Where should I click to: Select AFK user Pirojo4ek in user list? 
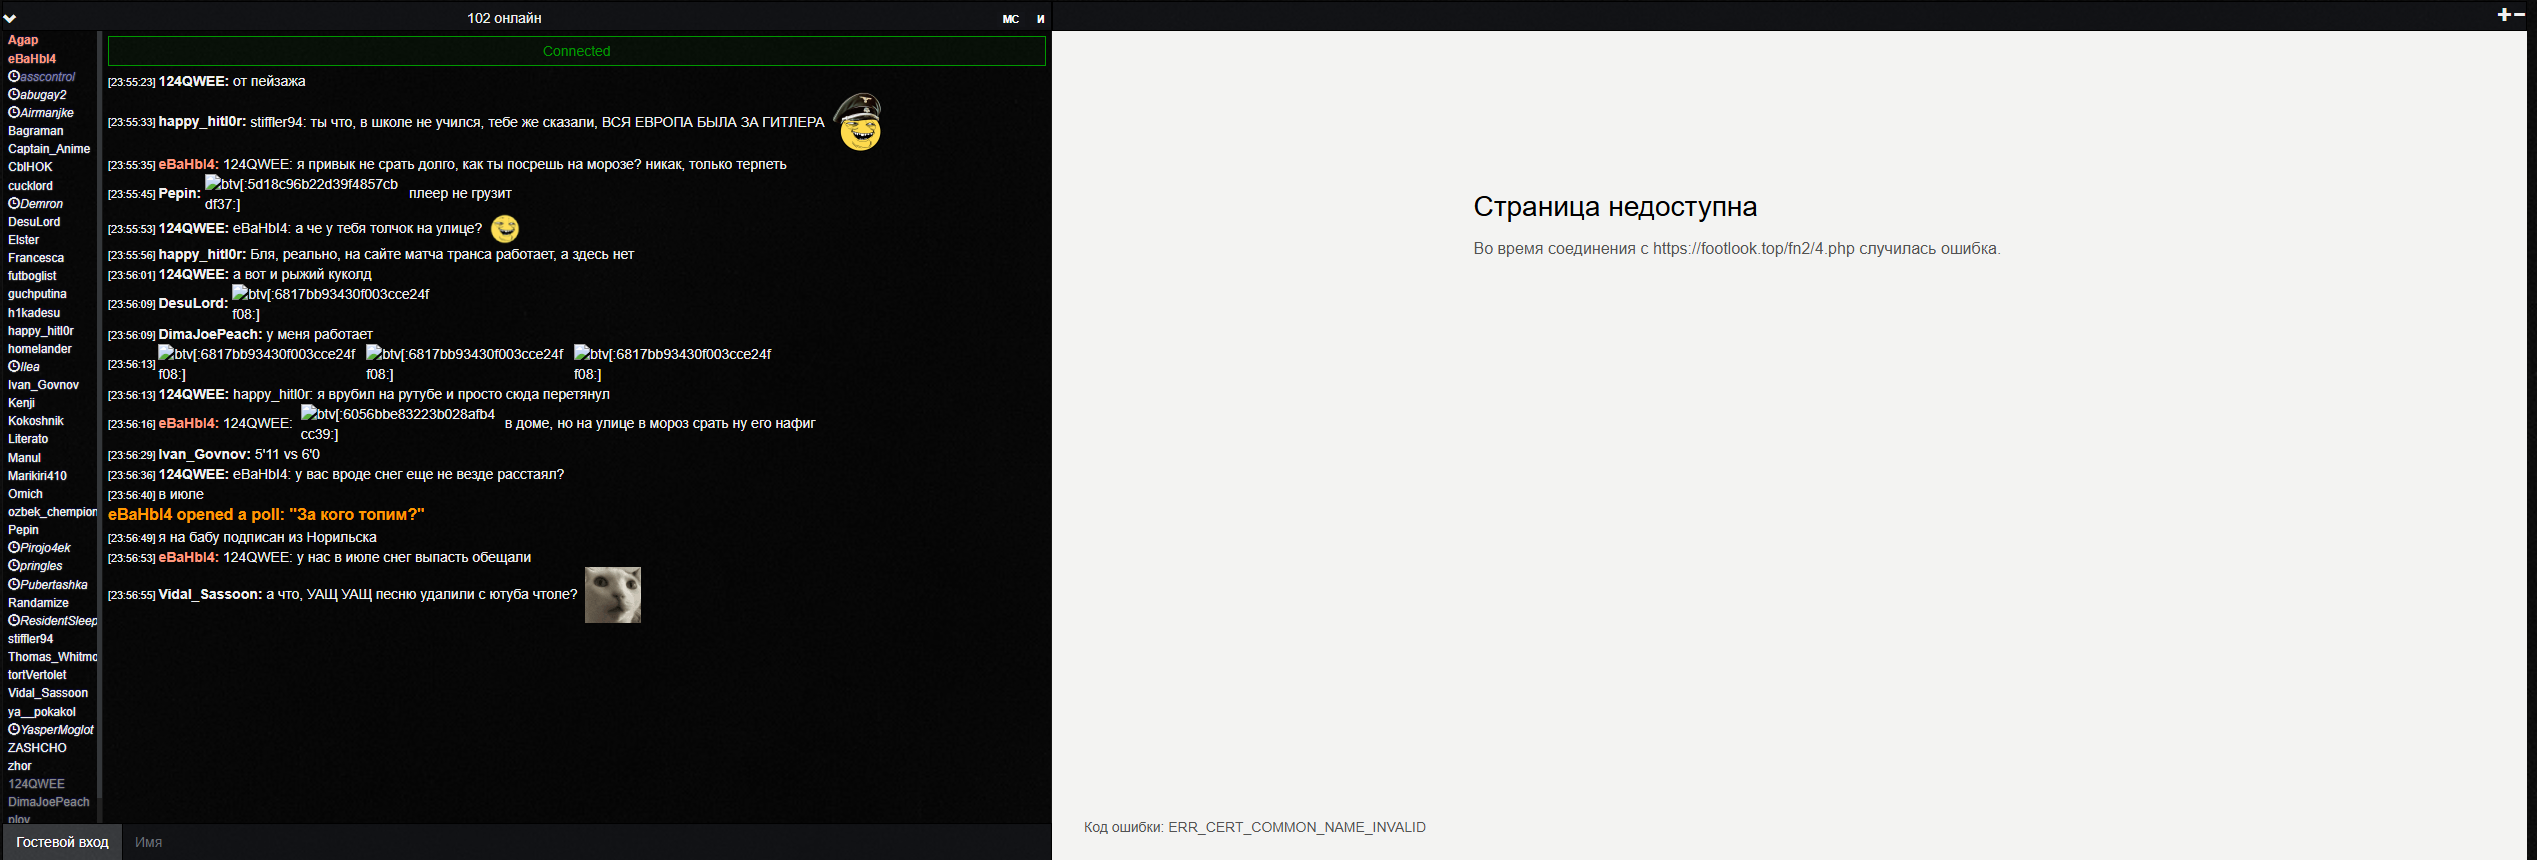[39, 548]
